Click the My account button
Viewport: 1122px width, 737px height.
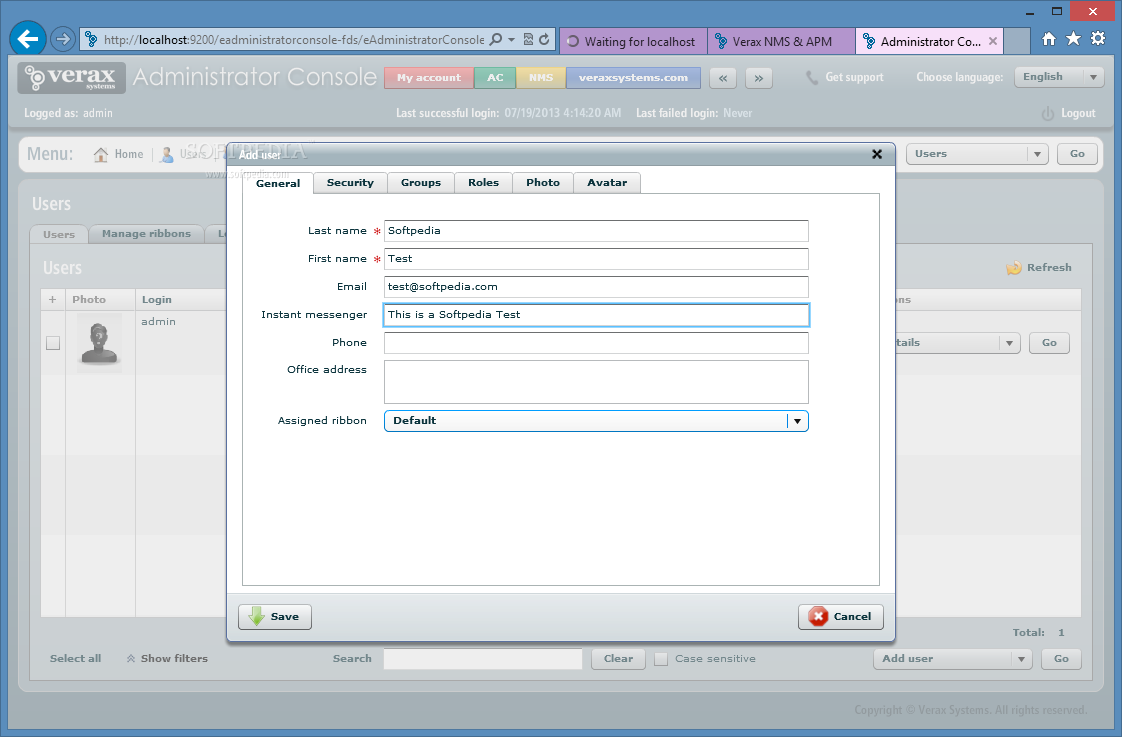point(429,78)
